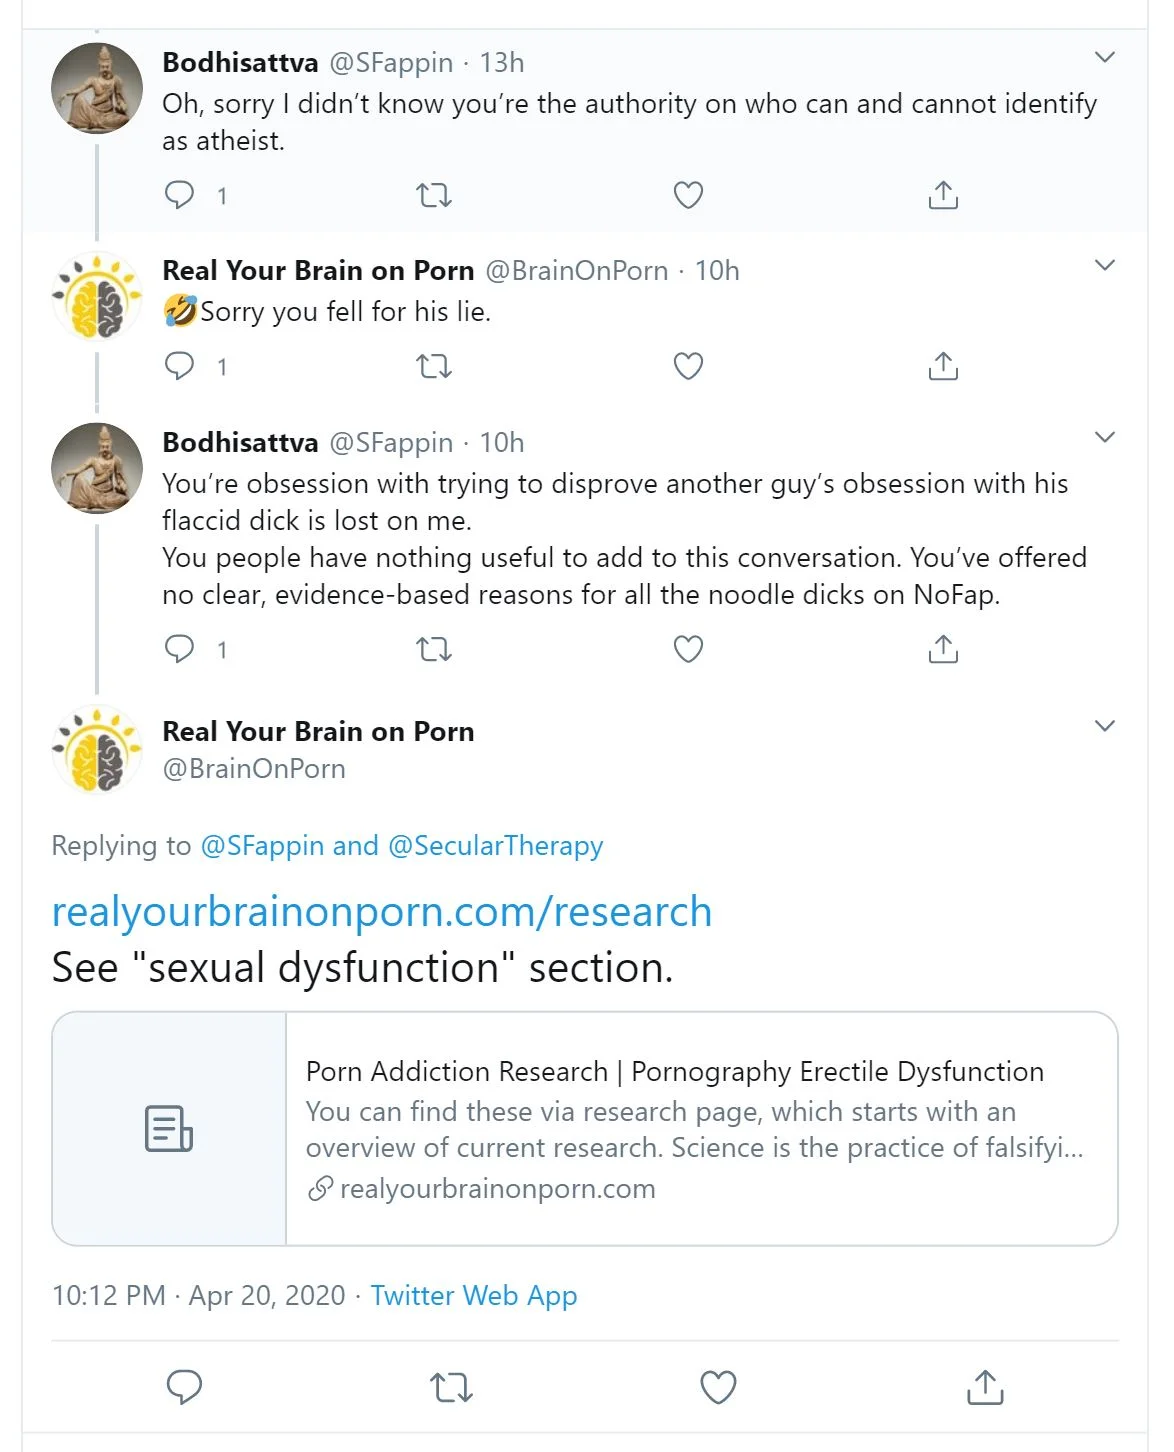
Task: Reply to Bodhisattva's 13h atheist tweet
Action: [179, 194]
